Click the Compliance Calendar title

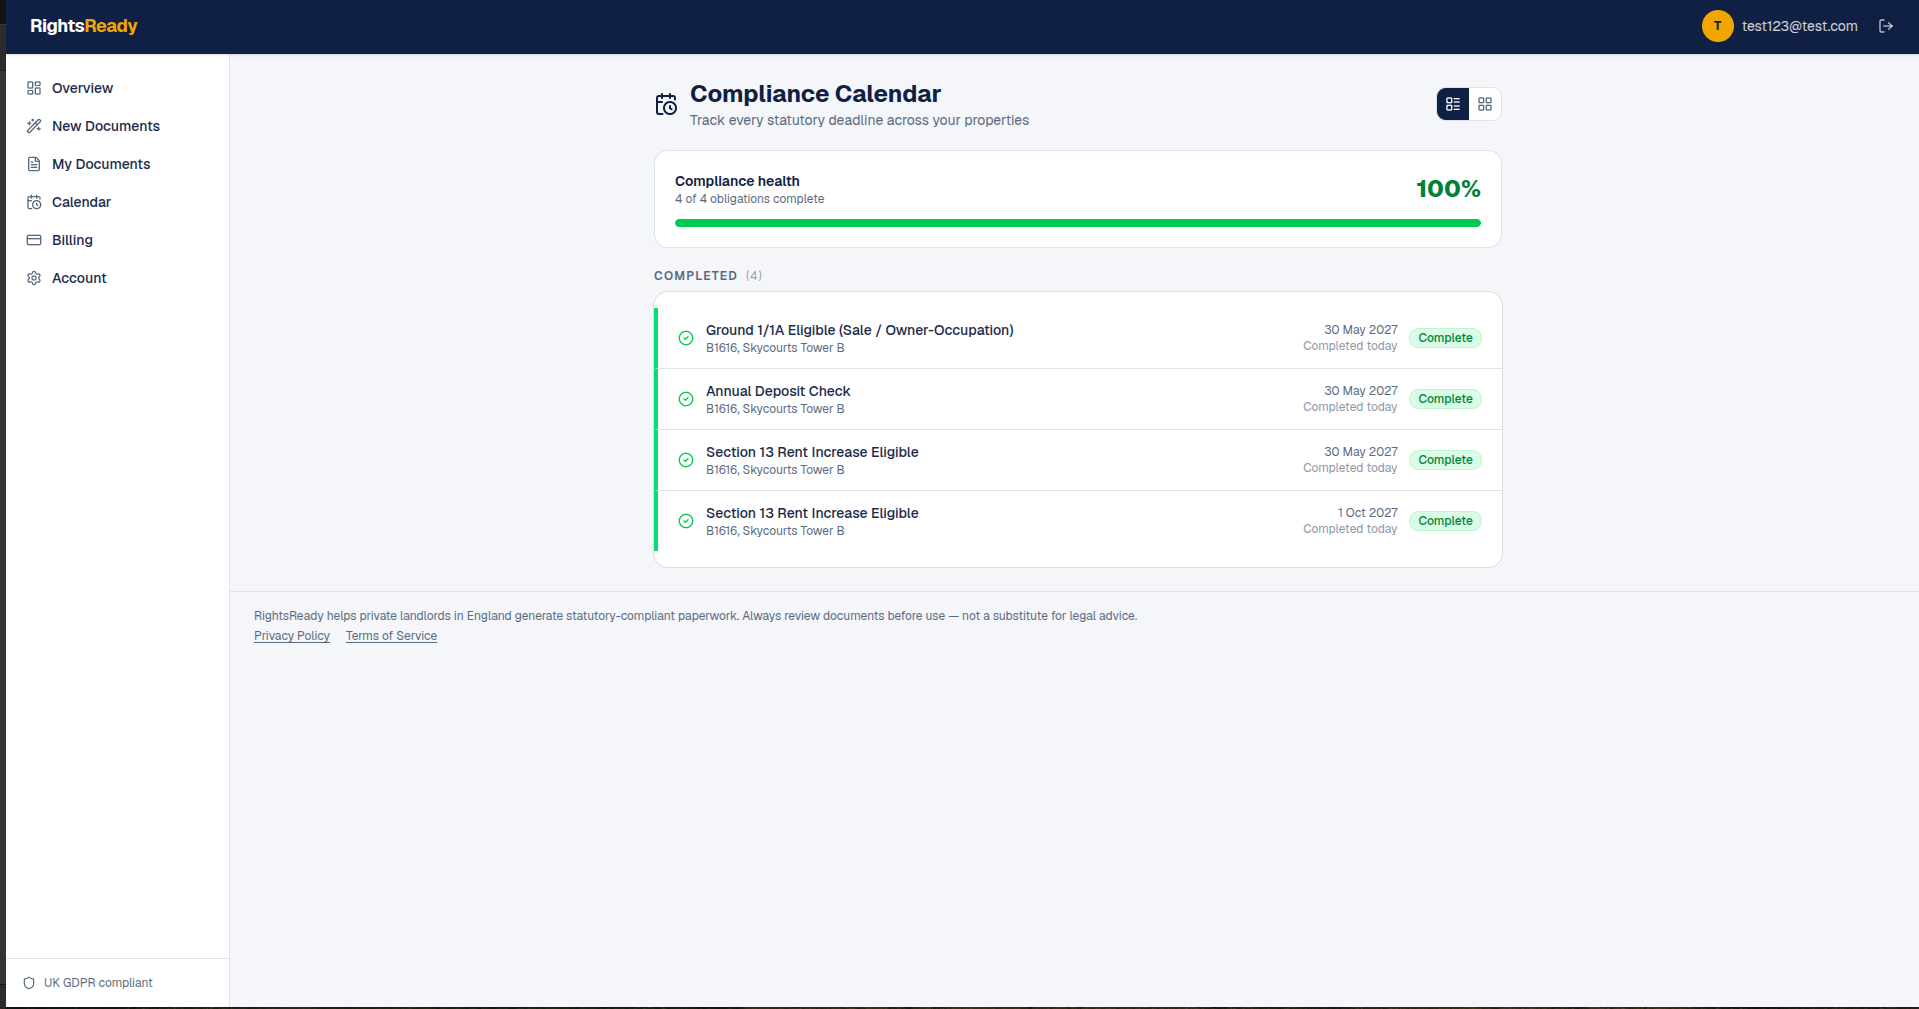[815, 94]
